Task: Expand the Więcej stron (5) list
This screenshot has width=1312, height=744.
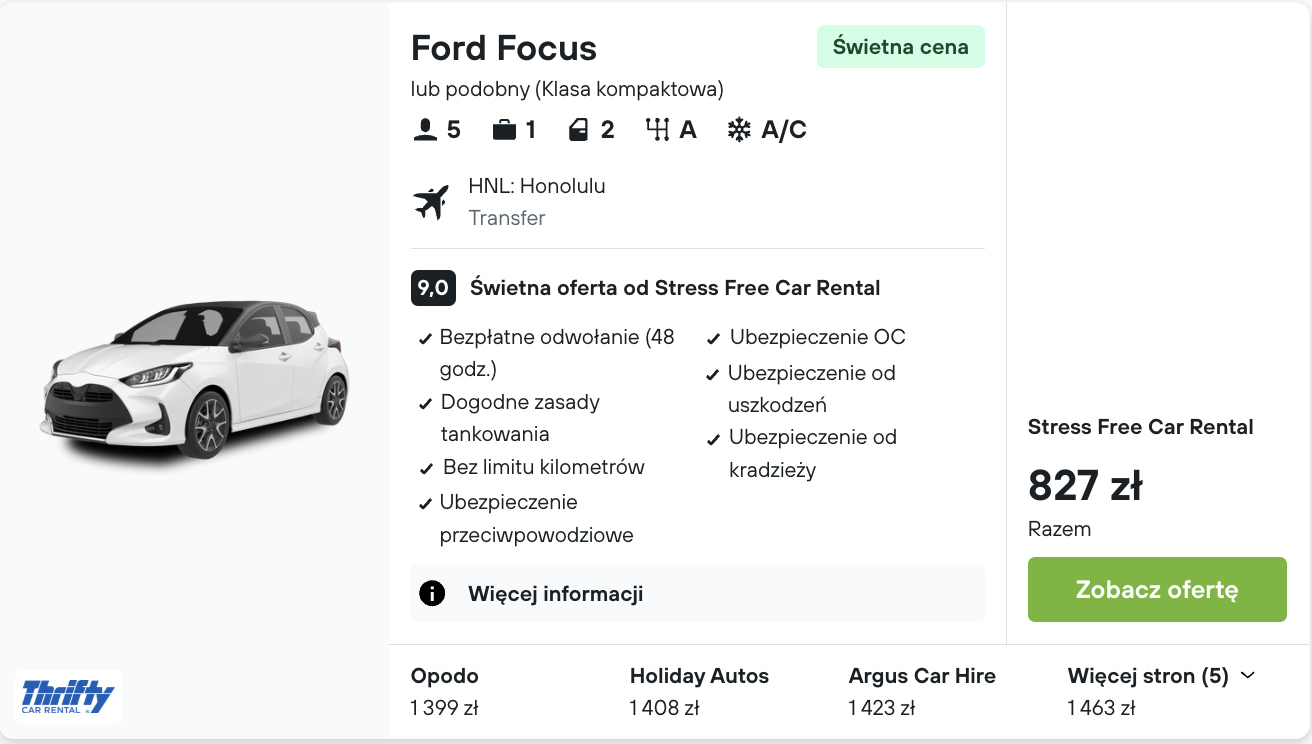Action: coord(1148,676)
